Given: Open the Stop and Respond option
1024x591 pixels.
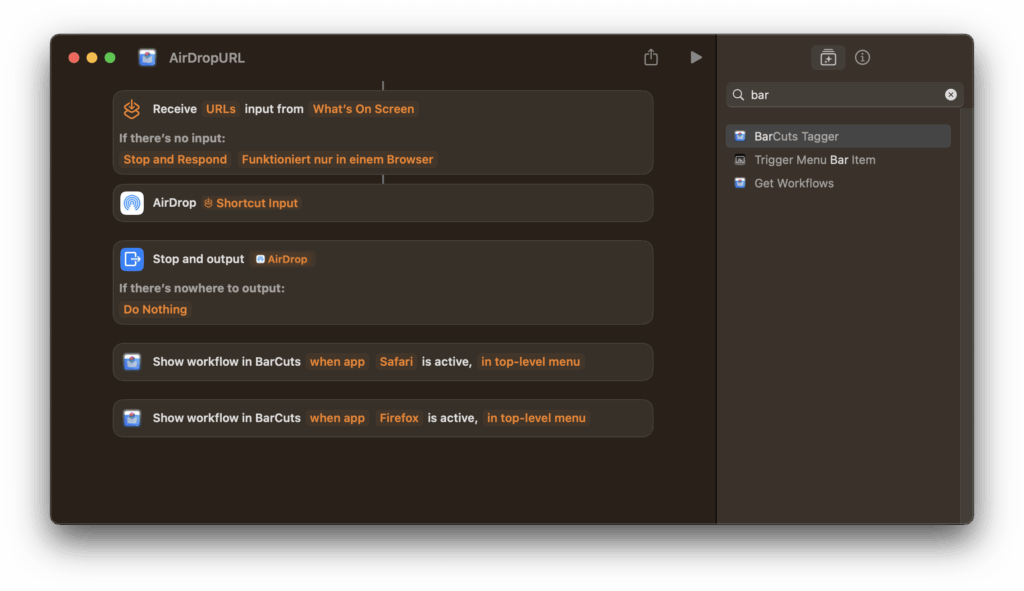Looking at the screenshot, I should [x=175, y=159].
